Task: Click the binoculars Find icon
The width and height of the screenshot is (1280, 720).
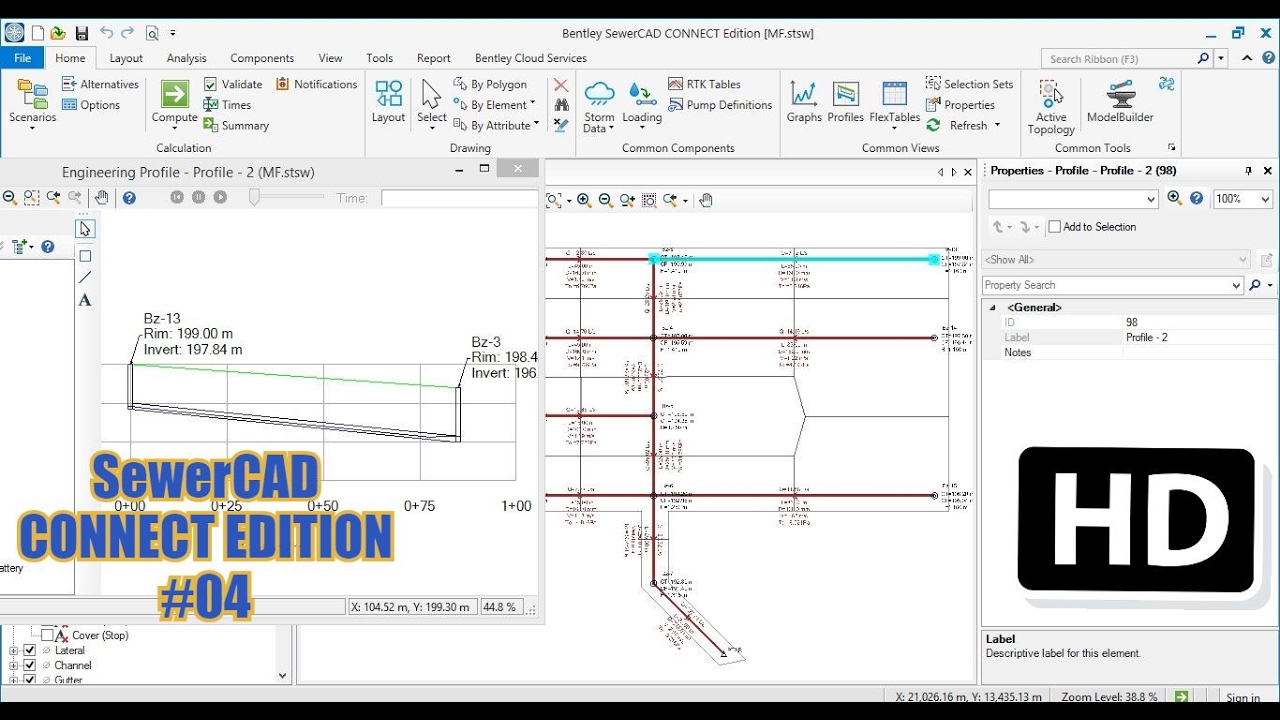Action: click(561, 105)
